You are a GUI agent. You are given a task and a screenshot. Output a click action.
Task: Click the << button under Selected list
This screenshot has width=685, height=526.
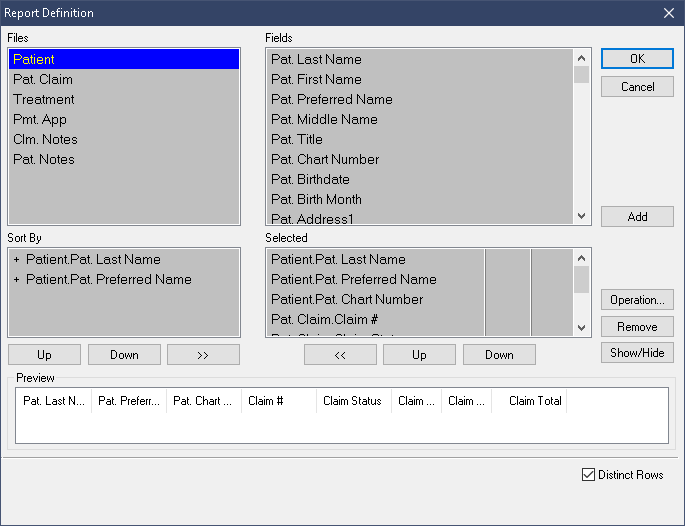pos(340,355)
